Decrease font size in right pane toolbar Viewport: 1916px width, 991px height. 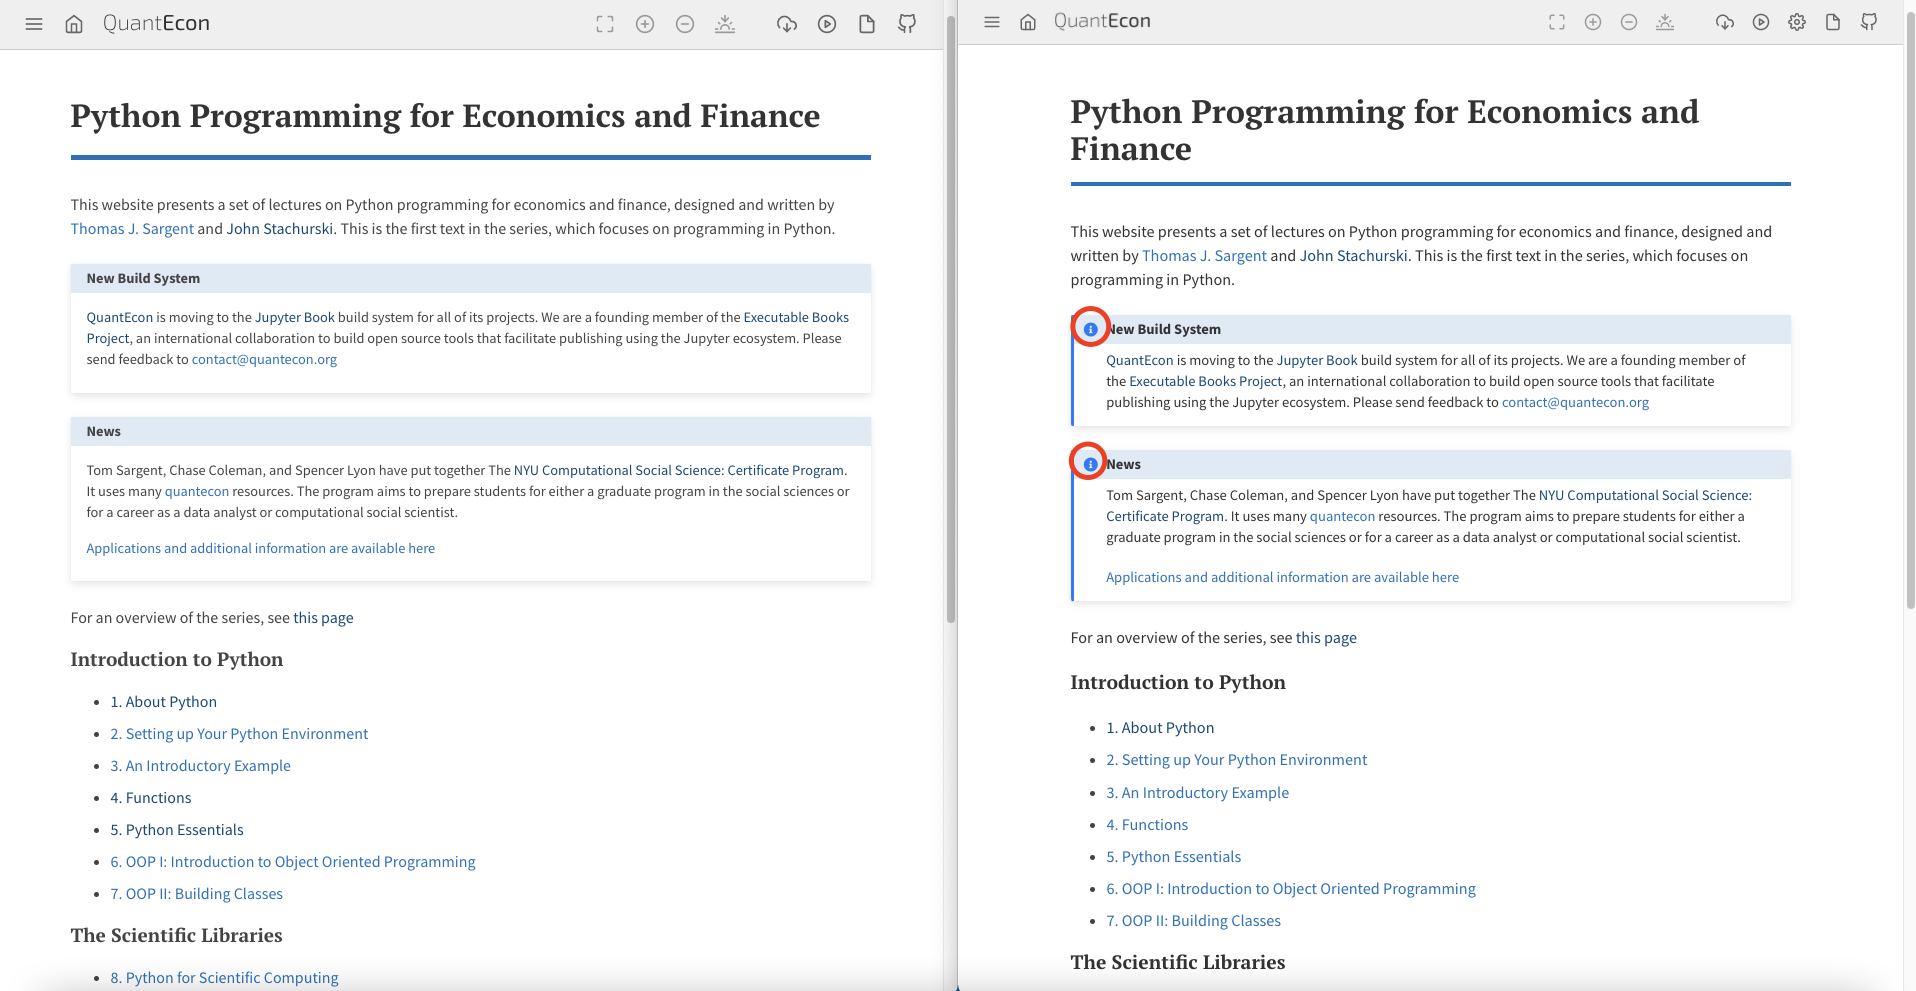point(1629,22)
